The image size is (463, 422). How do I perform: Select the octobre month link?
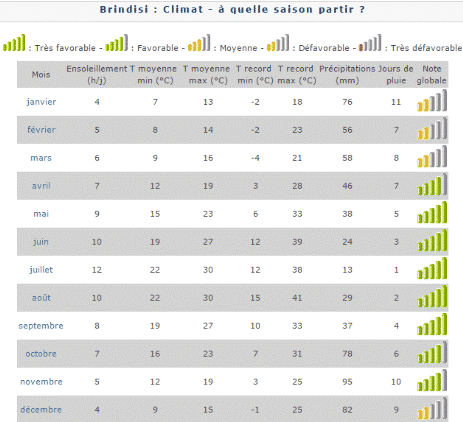click(41, 354)
